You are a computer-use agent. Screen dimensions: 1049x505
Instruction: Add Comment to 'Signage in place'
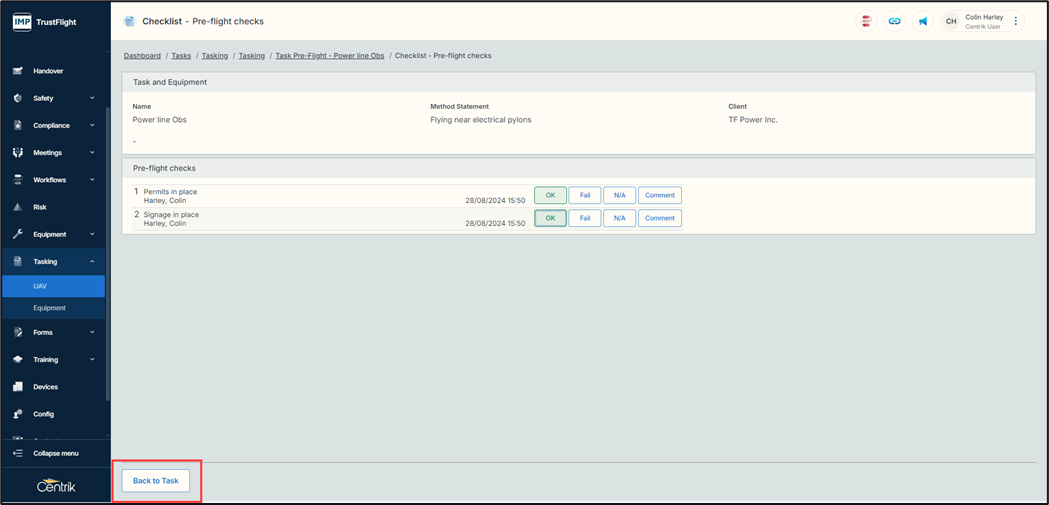click(x=659, y=218)
